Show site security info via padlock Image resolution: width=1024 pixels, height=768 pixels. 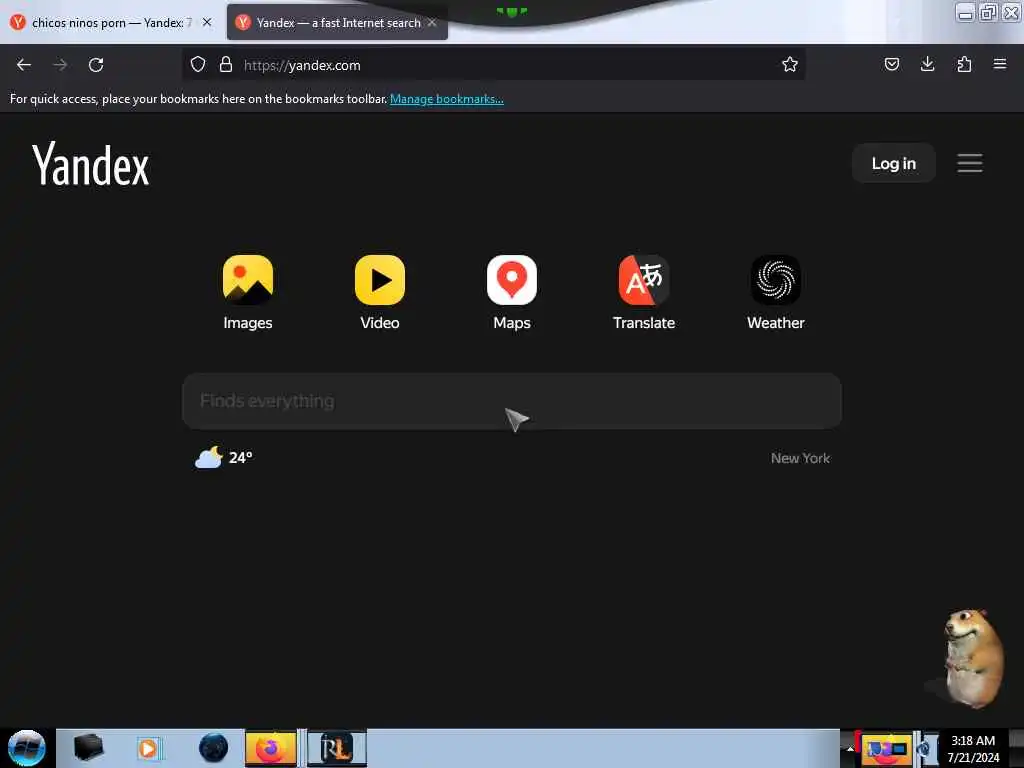point(226,64)
